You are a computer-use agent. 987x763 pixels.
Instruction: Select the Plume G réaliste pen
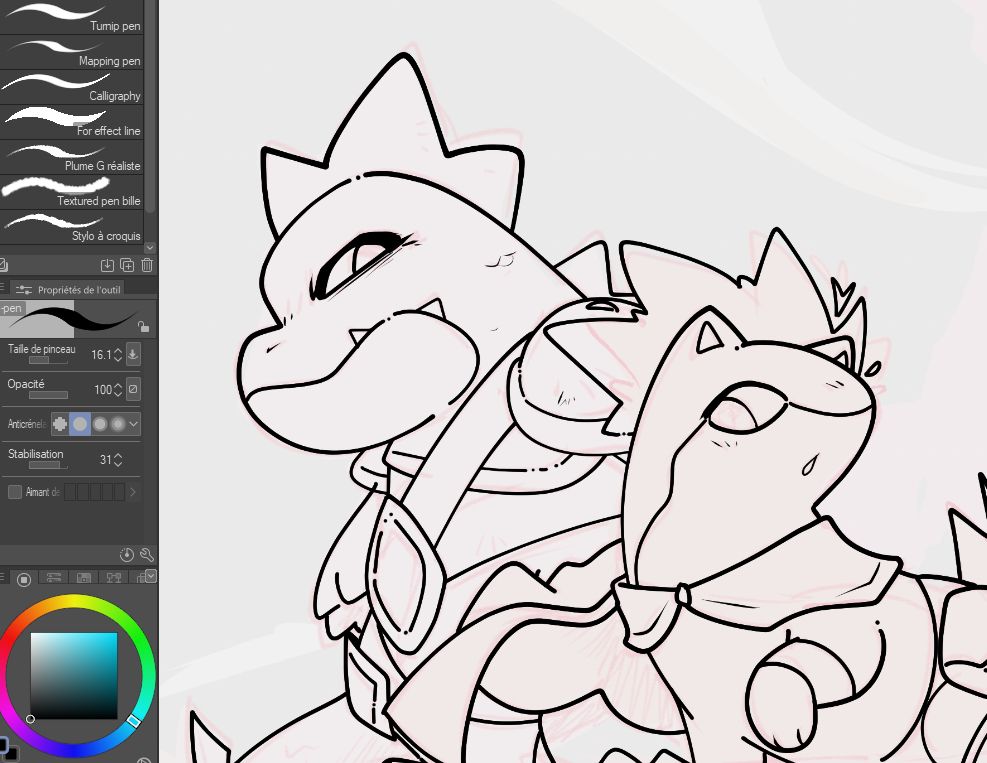[x=71, y=157]
